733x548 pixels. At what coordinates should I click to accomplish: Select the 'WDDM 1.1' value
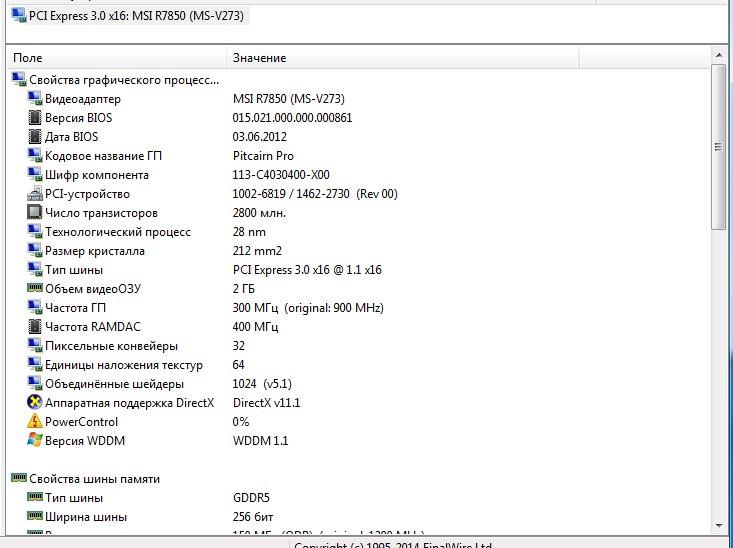pyautogui.click(x=260, y=440)
